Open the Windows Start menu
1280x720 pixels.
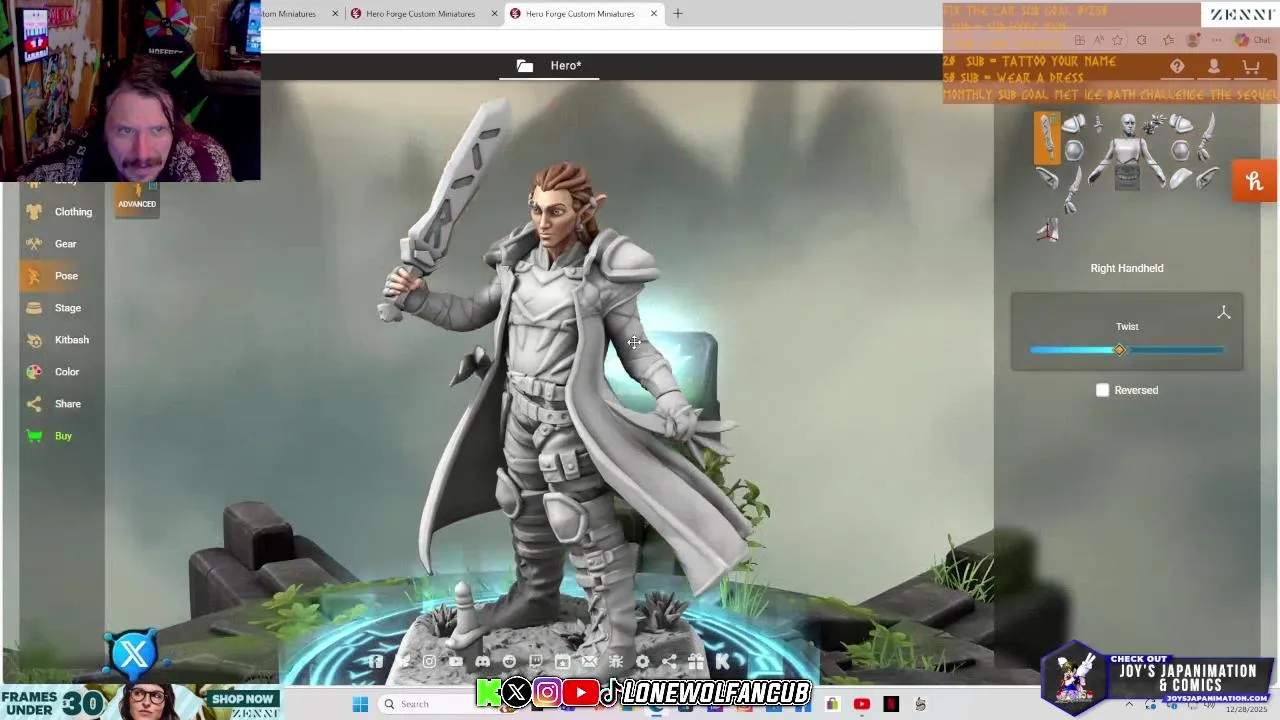click(x=360, y=704)
